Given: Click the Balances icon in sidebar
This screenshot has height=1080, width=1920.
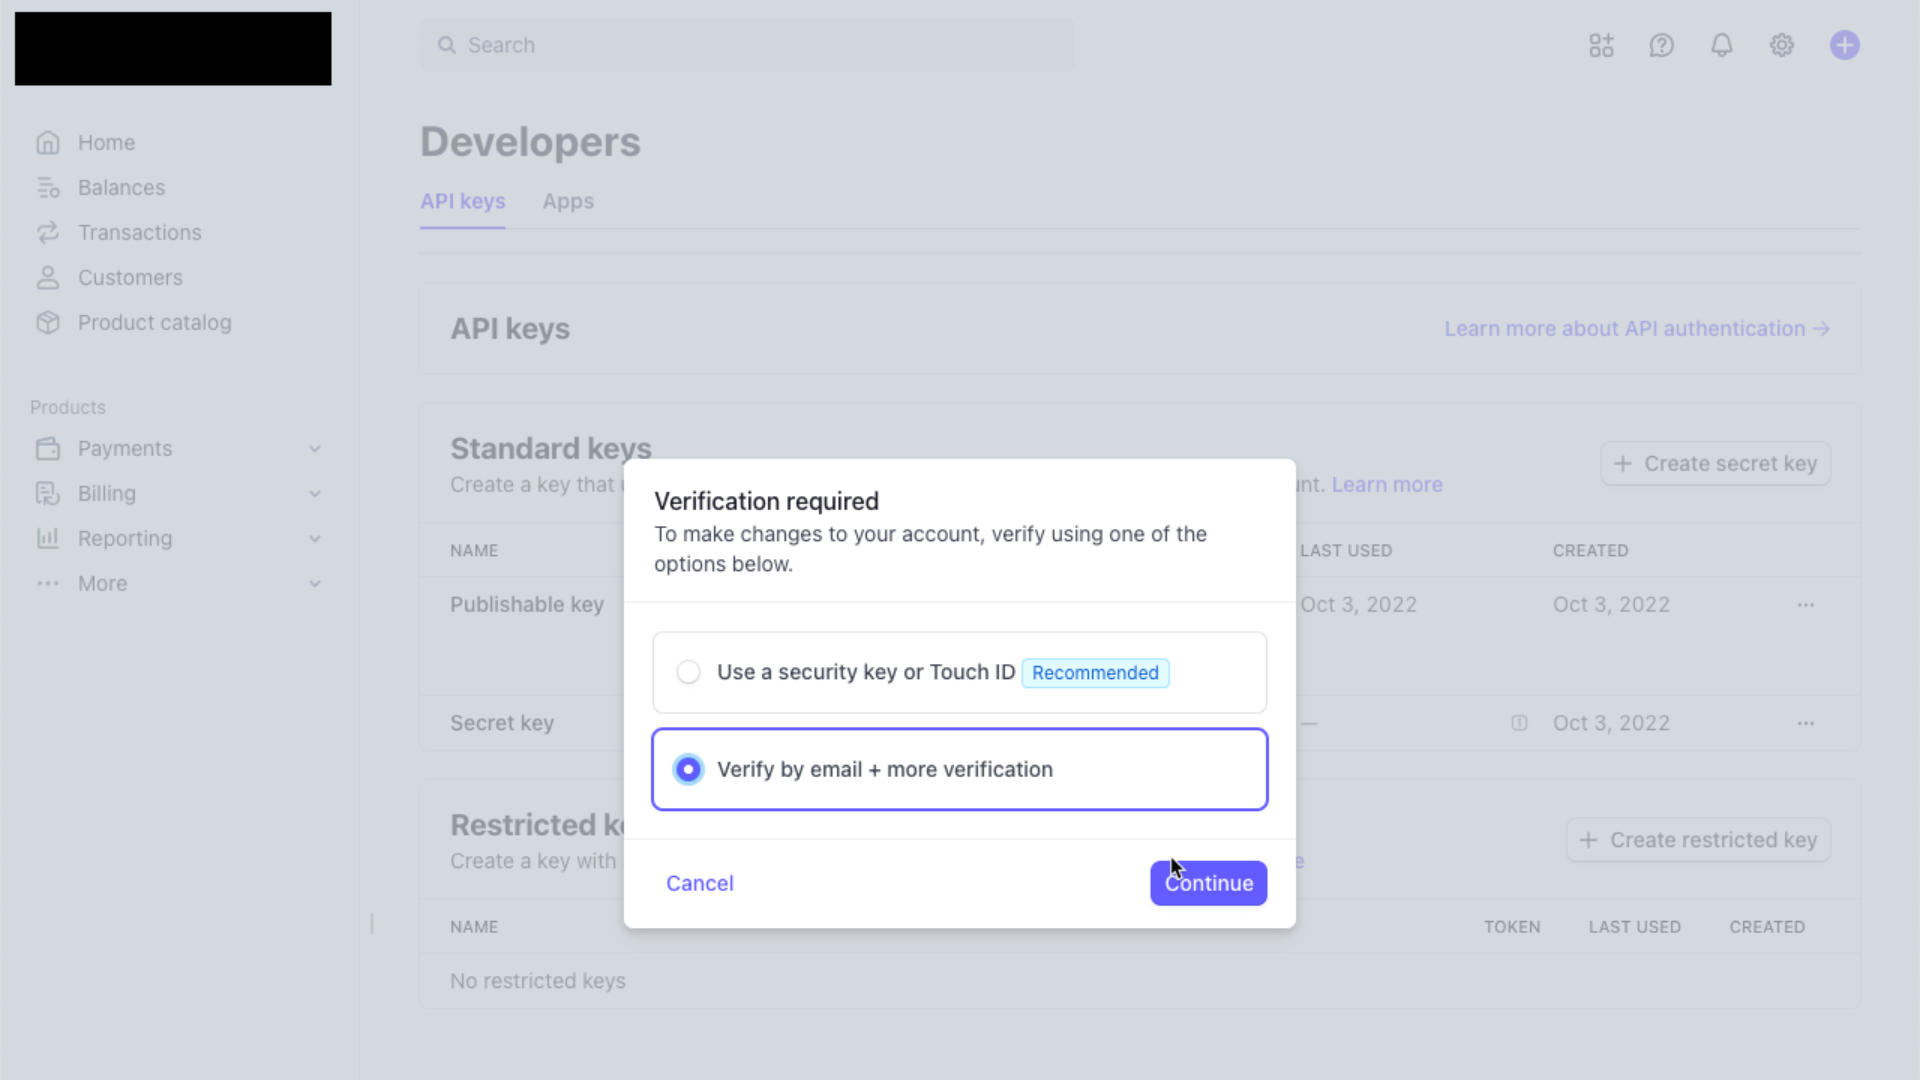Looking at the screenshot, I should (x=48, y=187).
